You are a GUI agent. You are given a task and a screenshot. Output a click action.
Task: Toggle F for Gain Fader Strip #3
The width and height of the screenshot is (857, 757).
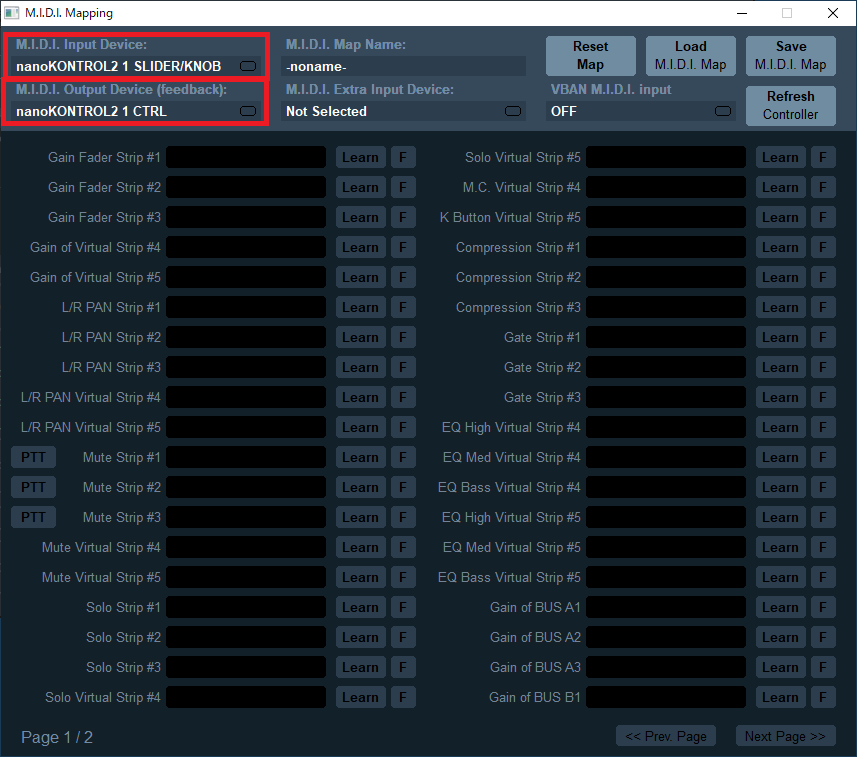pyautogui.click(x=403, y=218)
